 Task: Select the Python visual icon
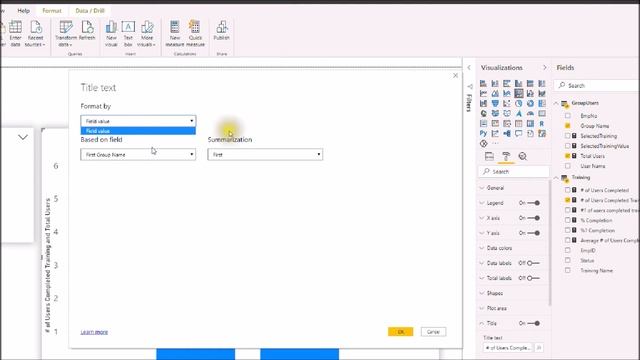(x=483, y=133)
